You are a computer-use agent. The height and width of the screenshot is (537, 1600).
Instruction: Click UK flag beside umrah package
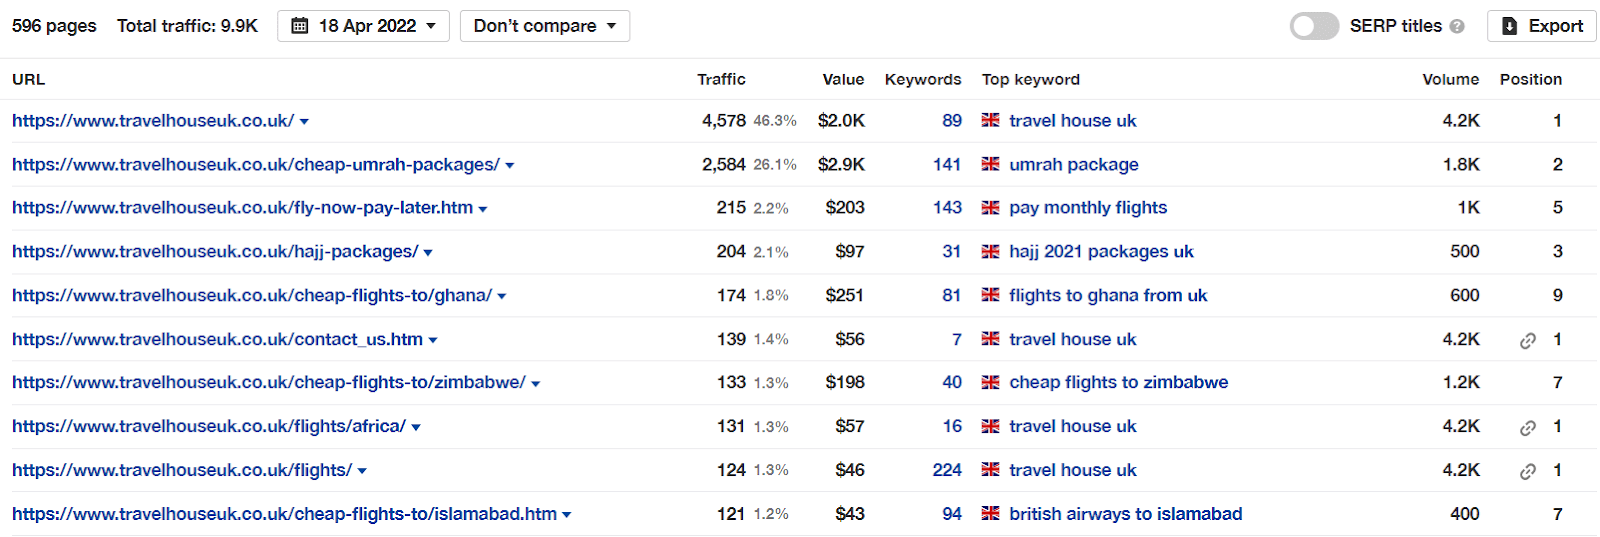[x=990, y=164]
